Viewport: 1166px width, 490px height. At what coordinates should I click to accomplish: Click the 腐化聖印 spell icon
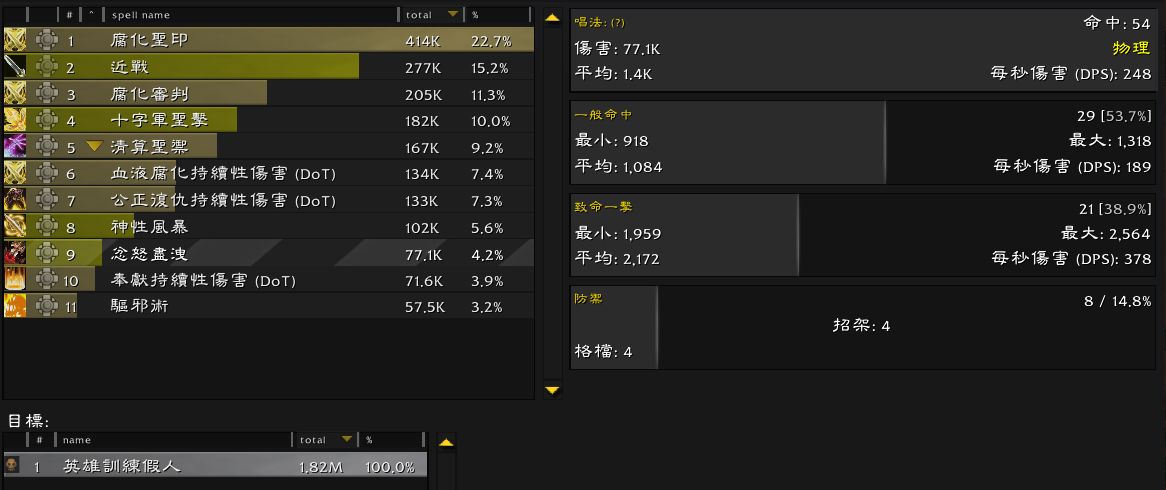click(14, 40)
